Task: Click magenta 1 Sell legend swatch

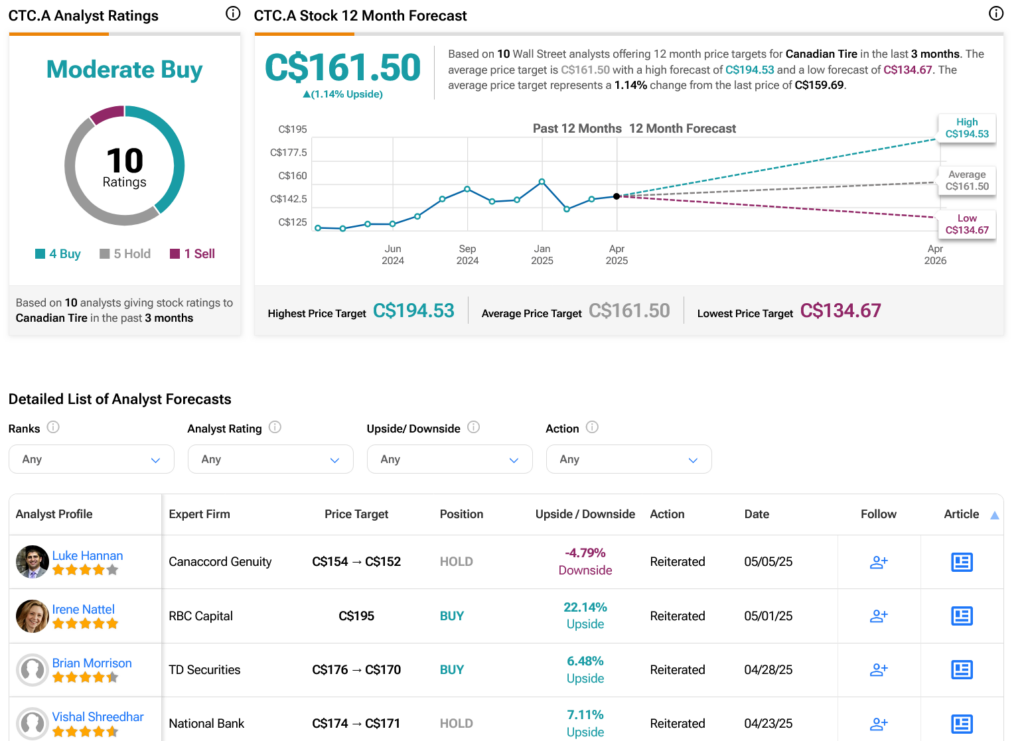Action: [x=174, y=254]
